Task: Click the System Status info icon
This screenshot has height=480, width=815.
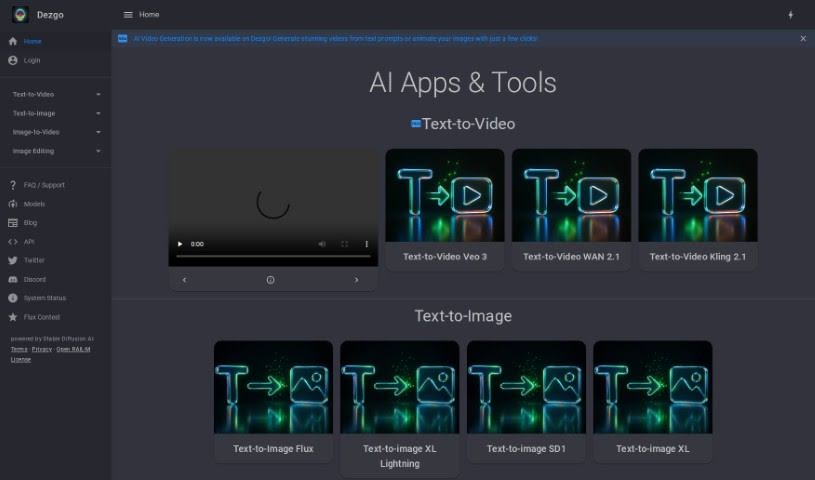Action: click(13, 298)
